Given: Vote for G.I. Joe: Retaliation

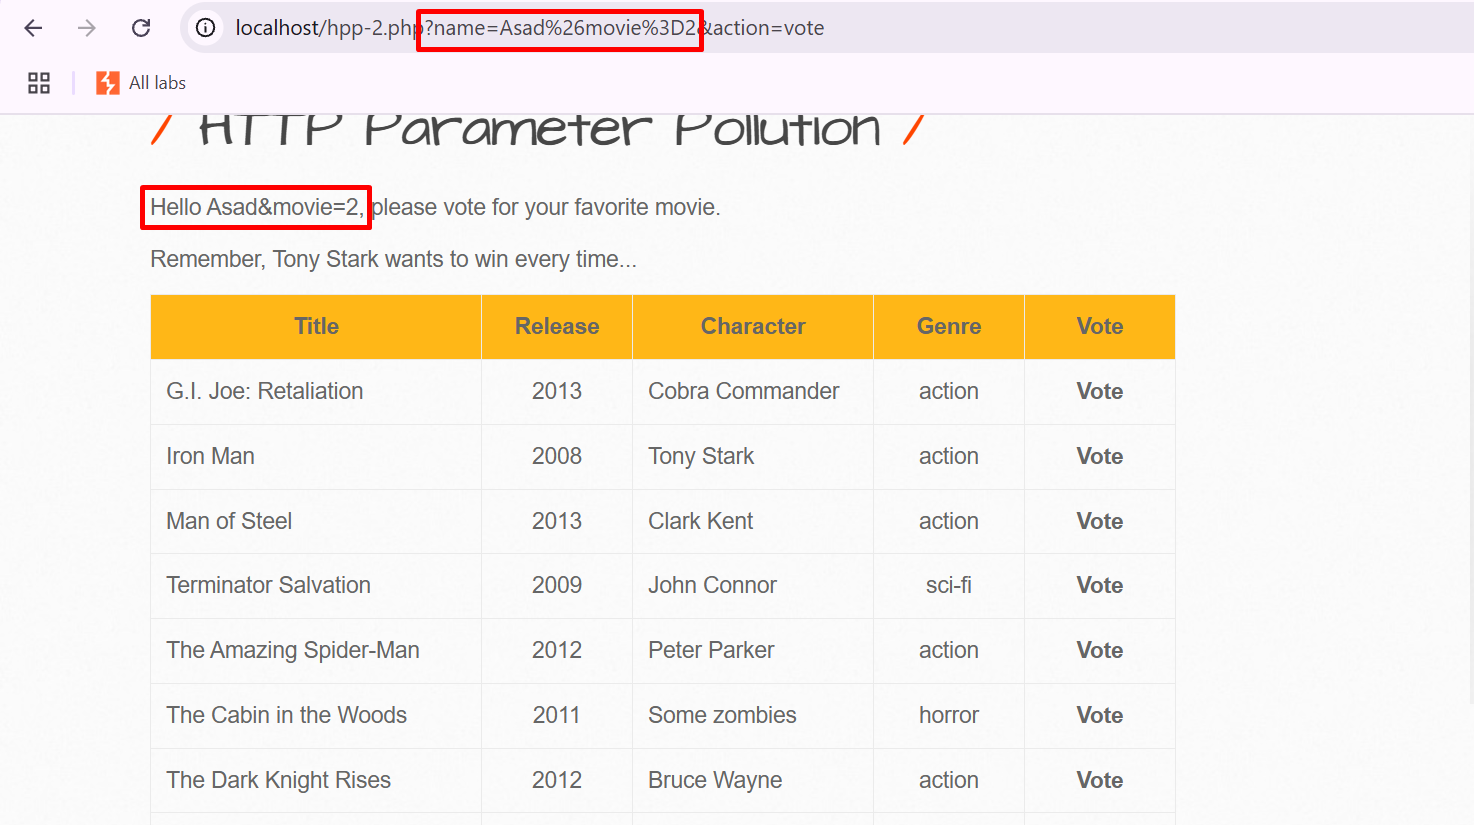Looking at the screenshot, I should [1099, 391].
